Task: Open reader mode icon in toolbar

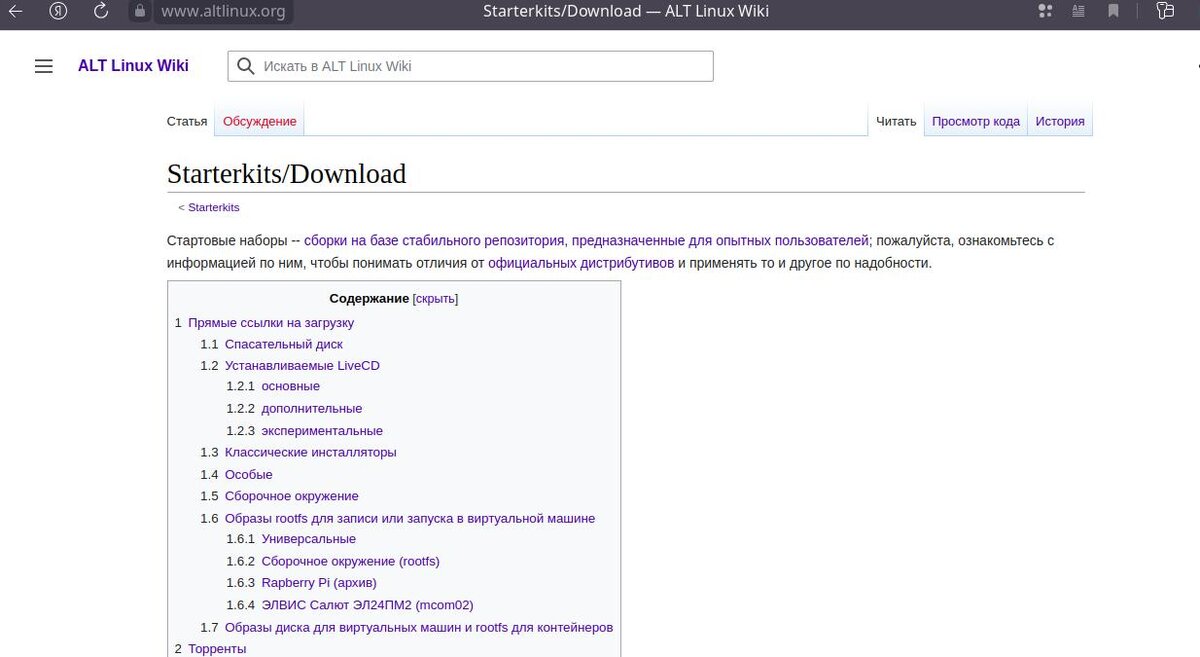Action: pyautogui.click(x=1077, y=12)
